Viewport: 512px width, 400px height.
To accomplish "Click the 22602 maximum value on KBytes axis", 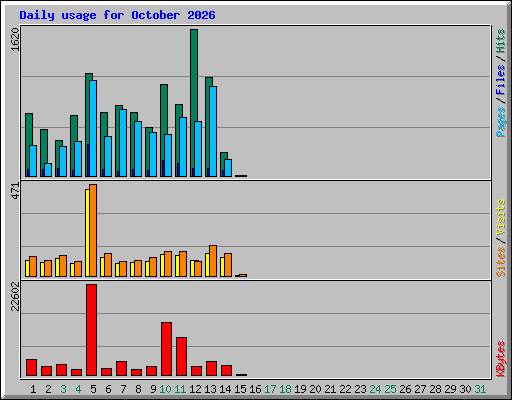I will tap(15, 297).
